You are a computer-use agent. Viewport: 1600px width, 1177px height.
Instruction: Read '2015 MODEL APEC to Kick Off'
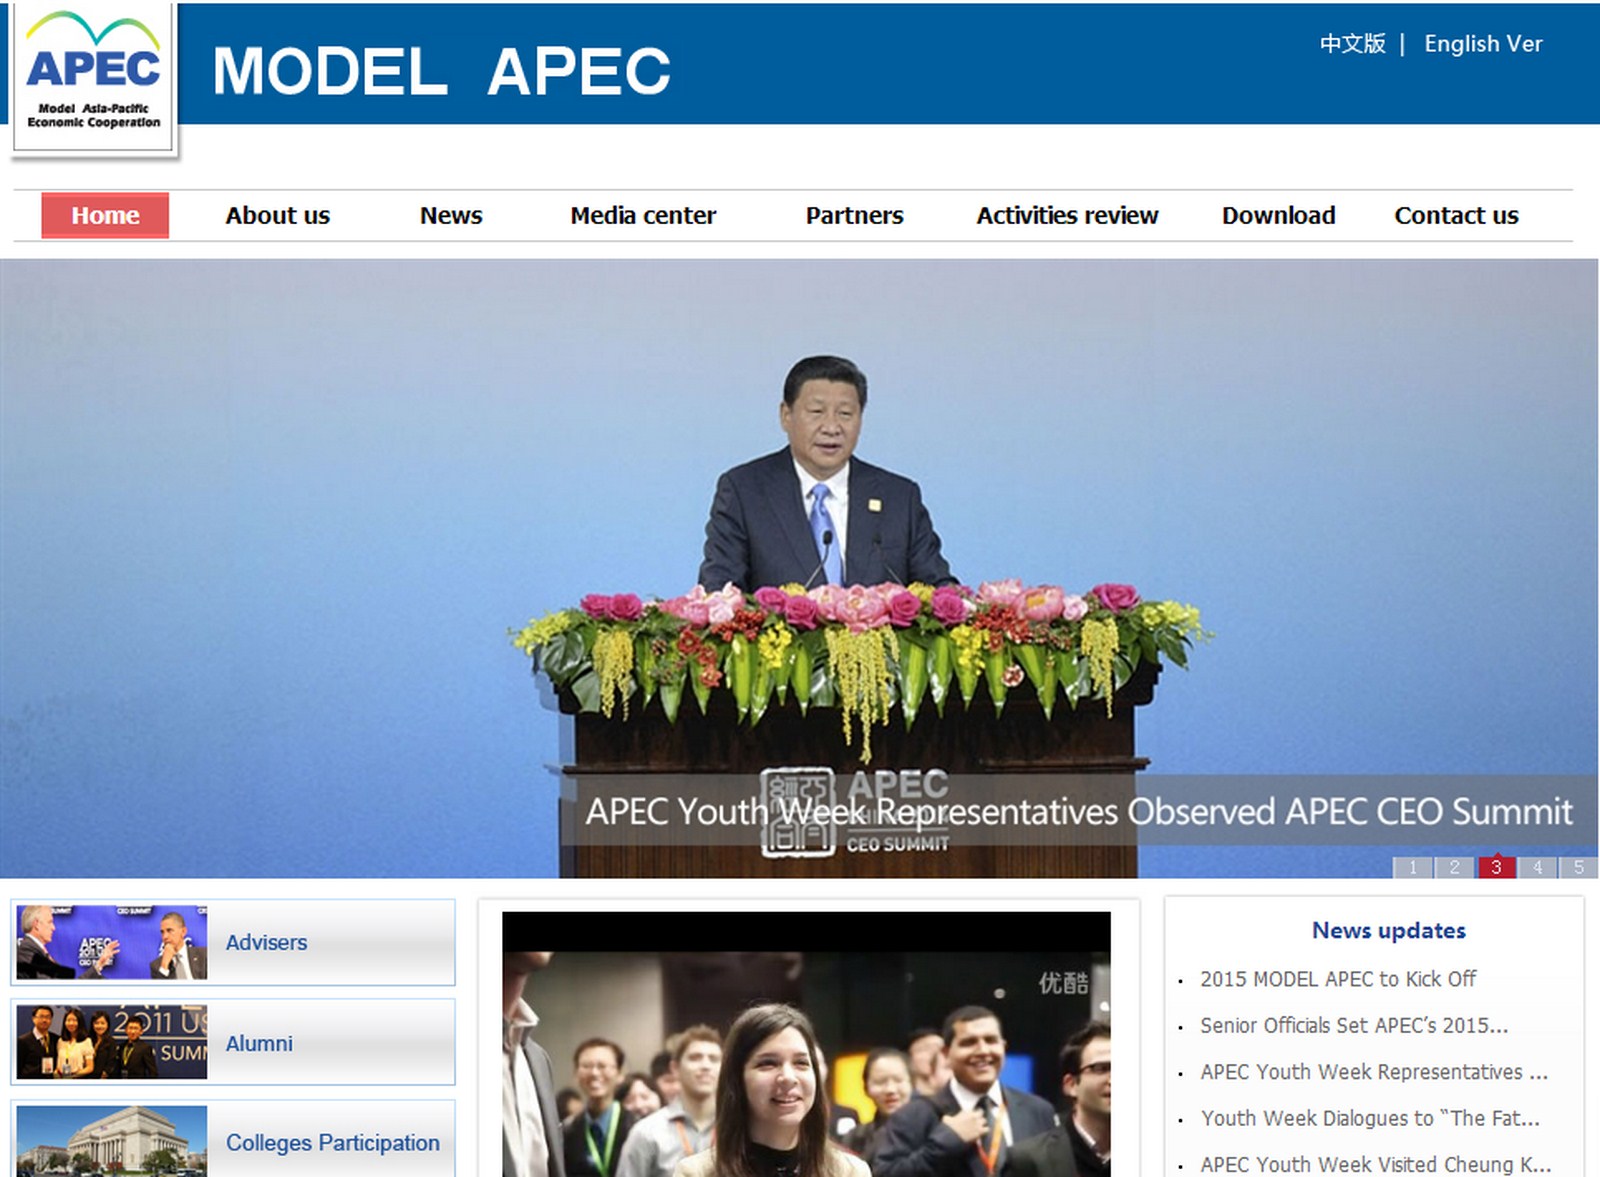[x=1337, y=979]
